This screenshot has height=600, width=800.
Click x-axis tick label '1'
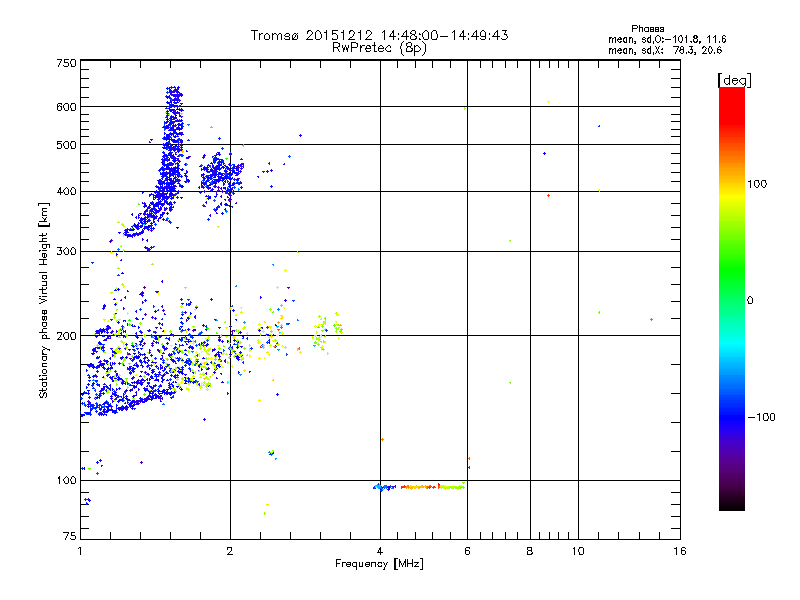(81, 551)
